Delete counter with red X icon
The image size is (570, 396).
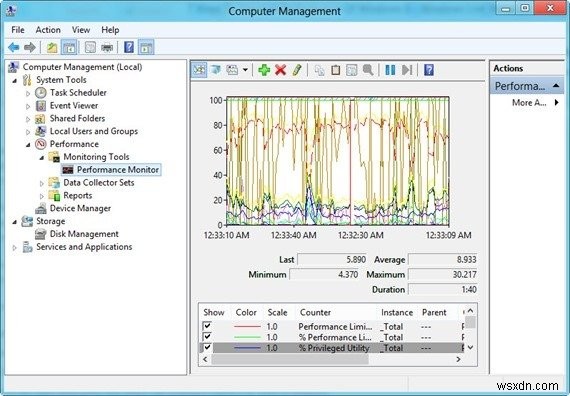[280, 70]
